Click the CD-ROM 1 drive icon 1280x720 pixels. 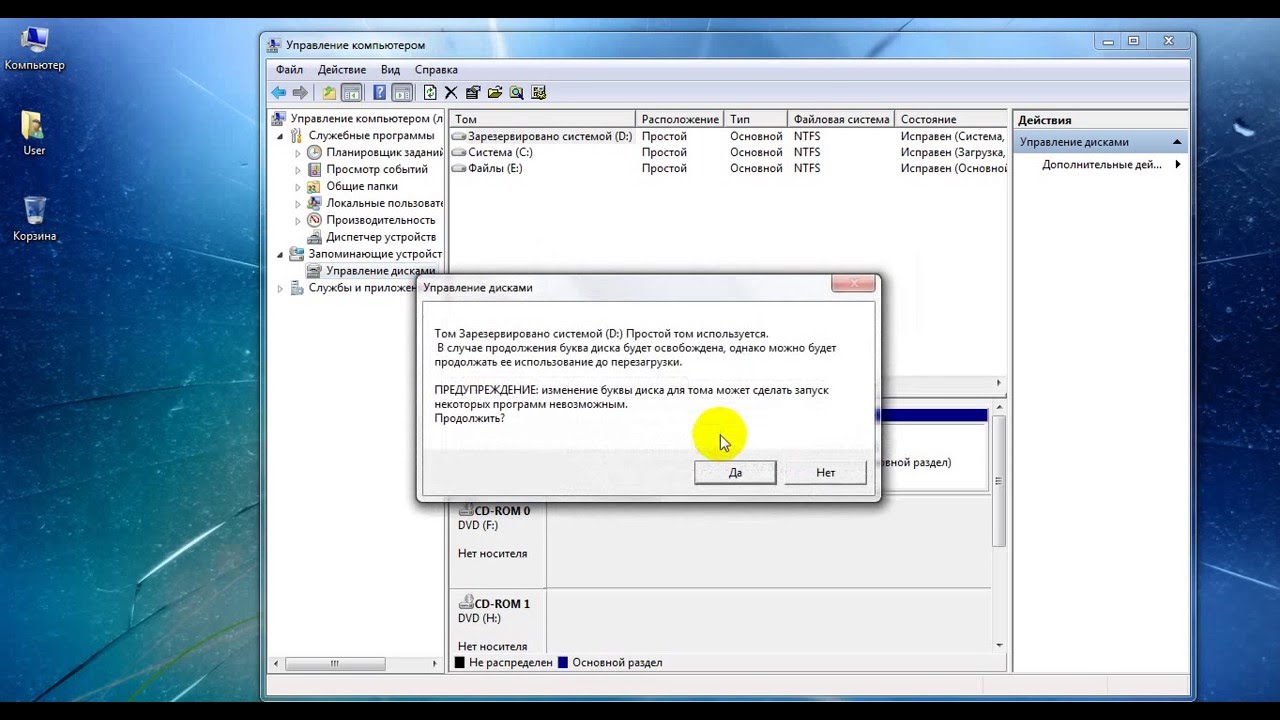pyautogui.click(x=465, y=603)
